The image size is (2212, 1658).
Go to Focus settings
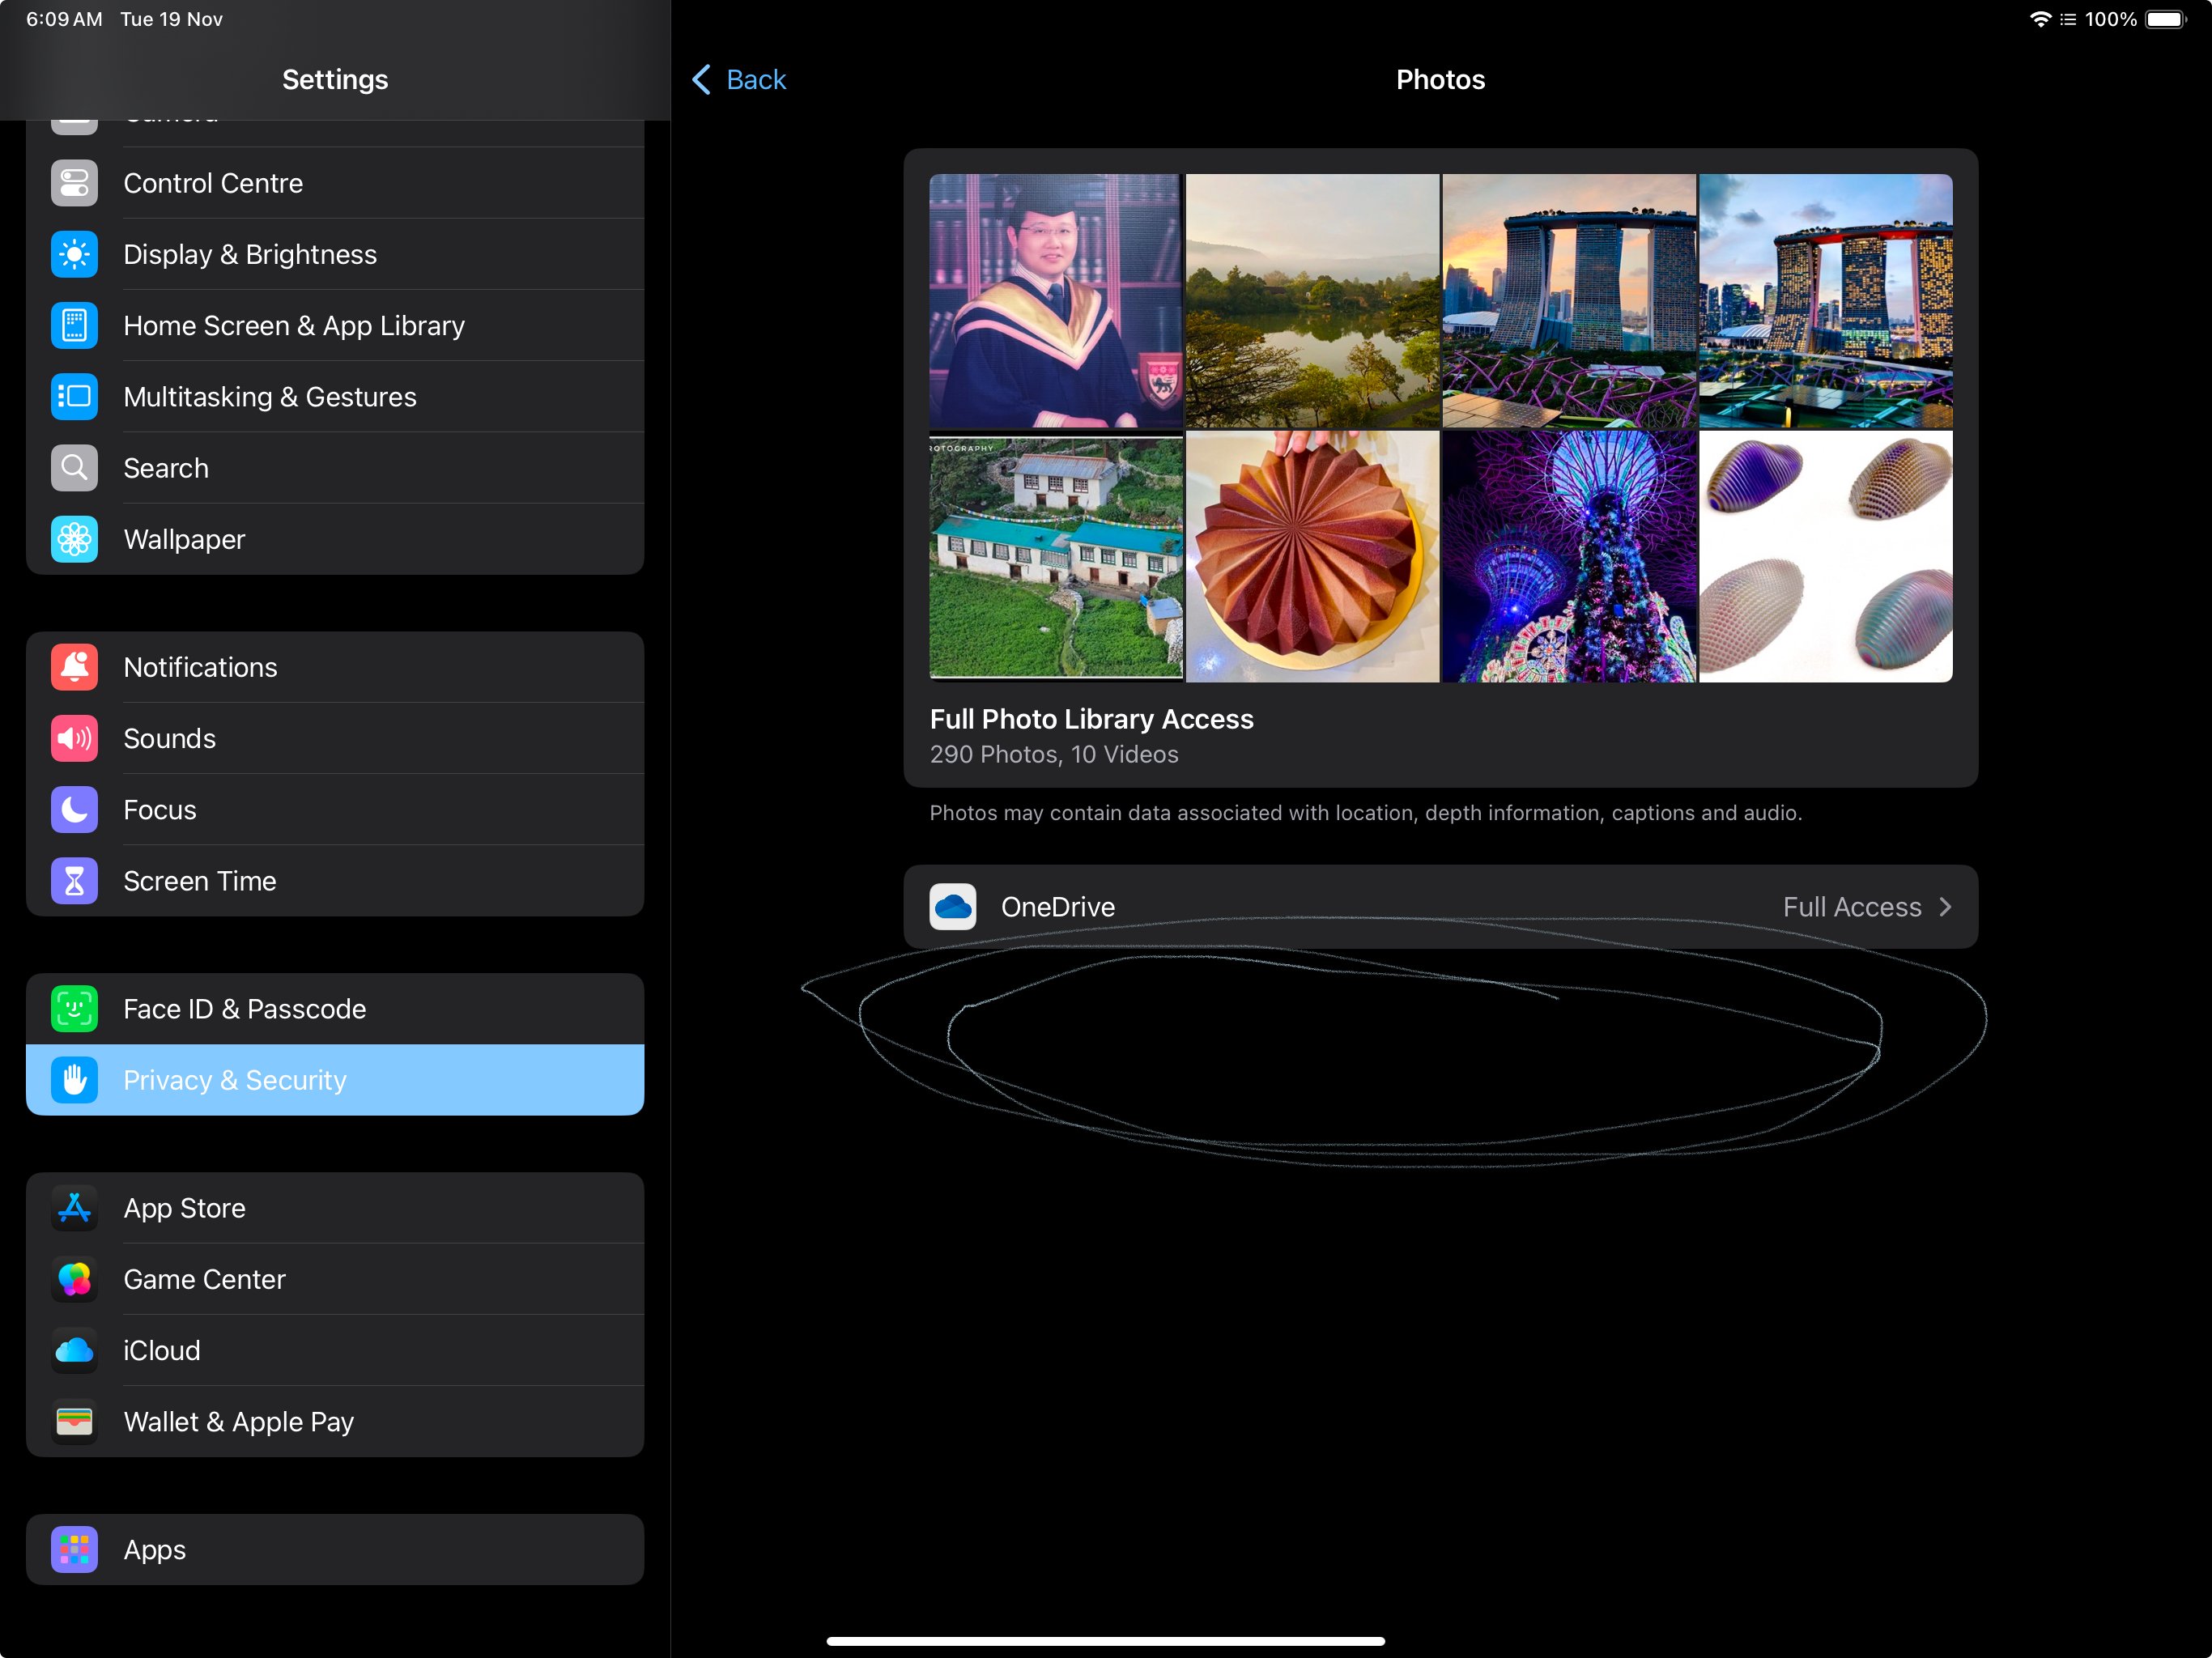tap(335, 810)
